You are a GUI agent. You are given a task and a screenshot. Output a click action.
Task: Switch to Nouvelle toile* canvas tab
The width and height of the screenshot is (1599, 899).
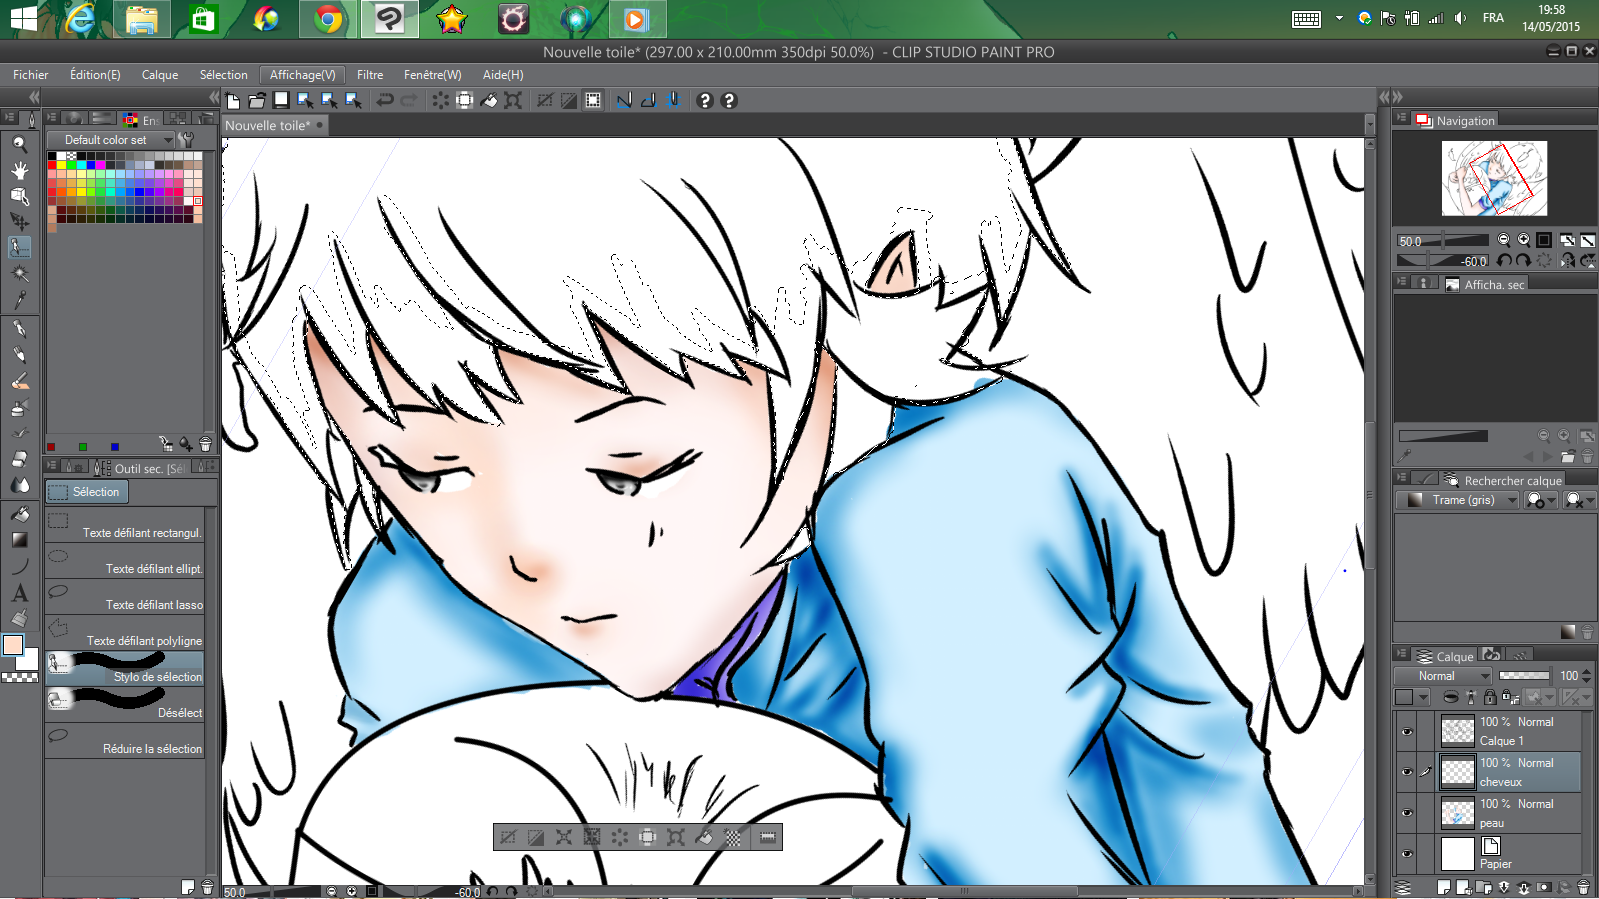pos(273,125)
